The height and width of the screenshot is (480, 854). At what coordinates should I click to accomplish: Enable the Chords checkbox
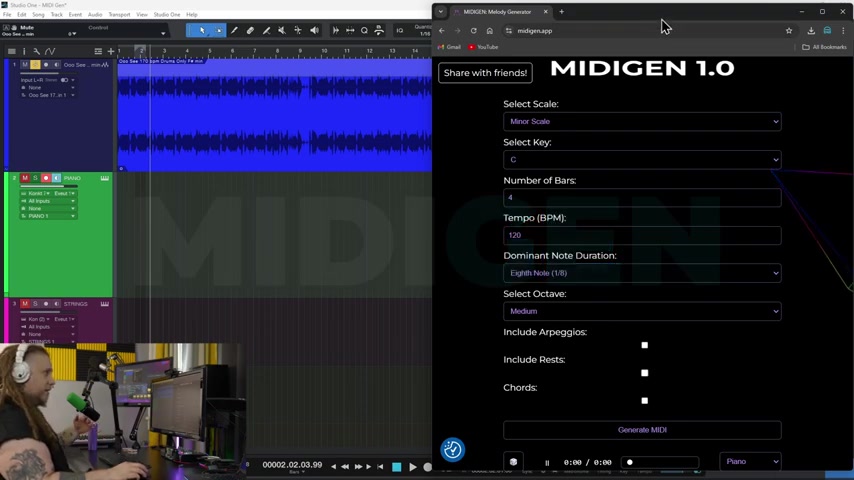tap(644, 400)
